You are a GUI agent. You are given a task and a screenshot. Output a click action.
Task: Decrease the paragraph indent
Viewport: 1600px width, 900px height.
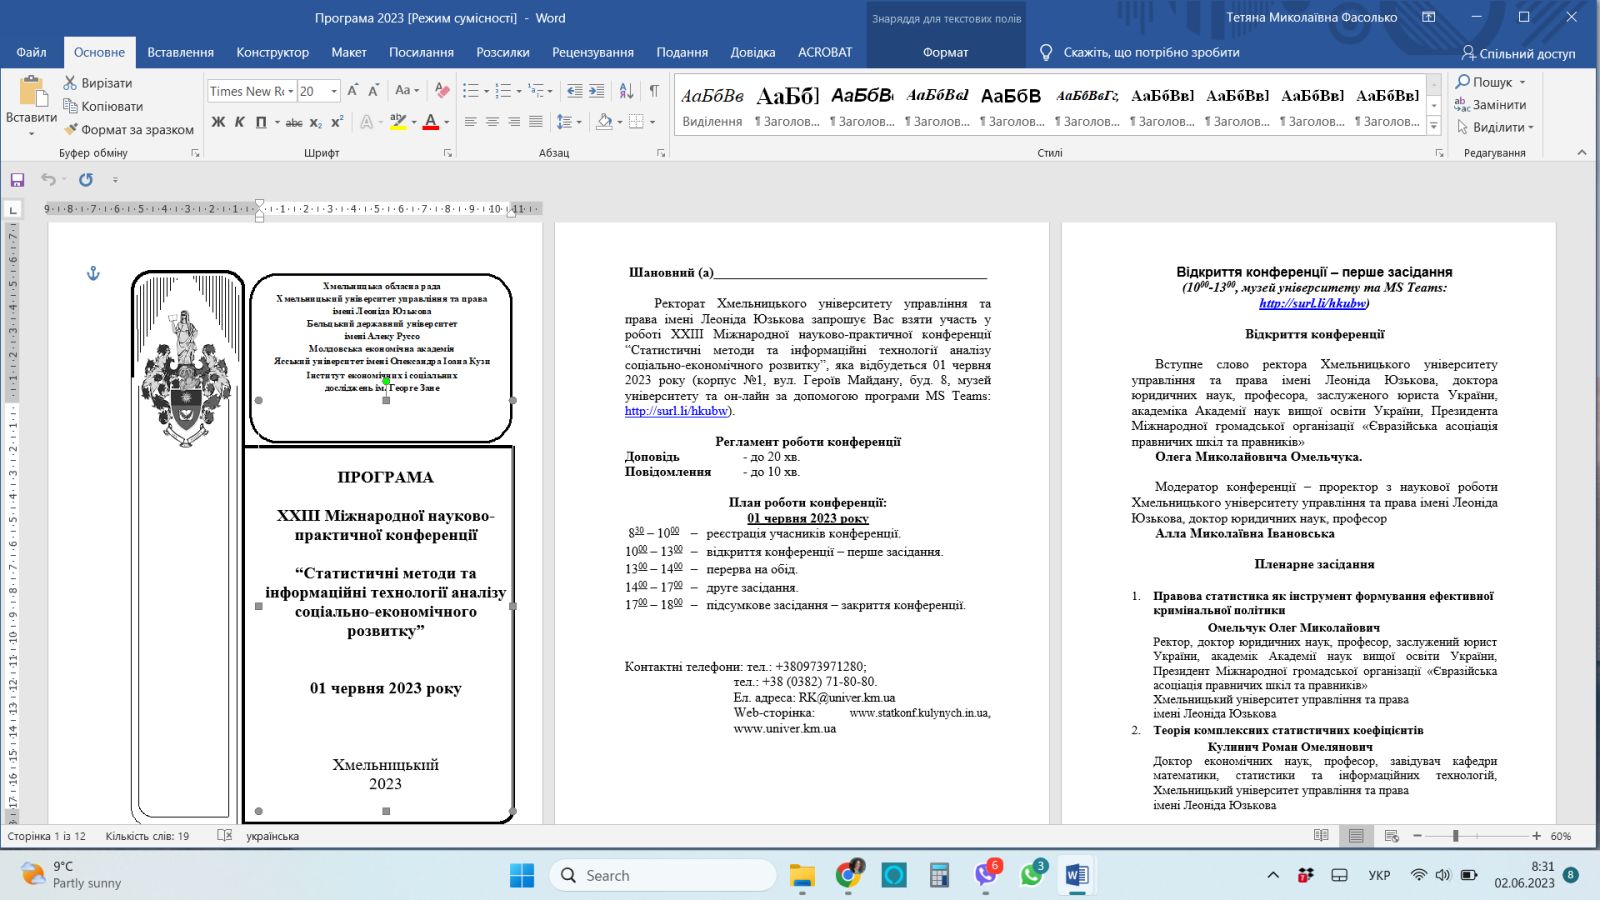pos(574,91)
